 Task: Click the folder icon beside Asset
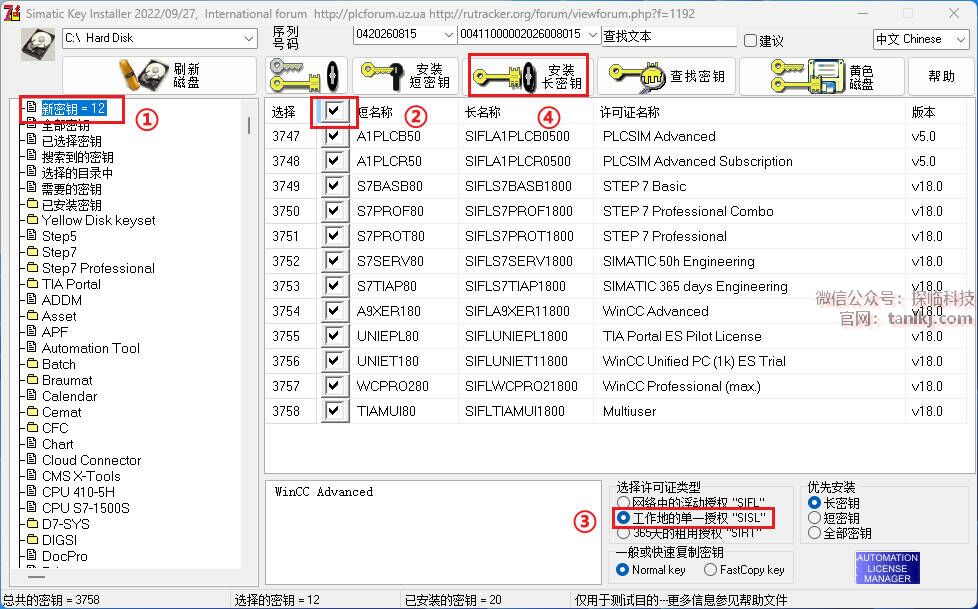(x=32, y=316)
